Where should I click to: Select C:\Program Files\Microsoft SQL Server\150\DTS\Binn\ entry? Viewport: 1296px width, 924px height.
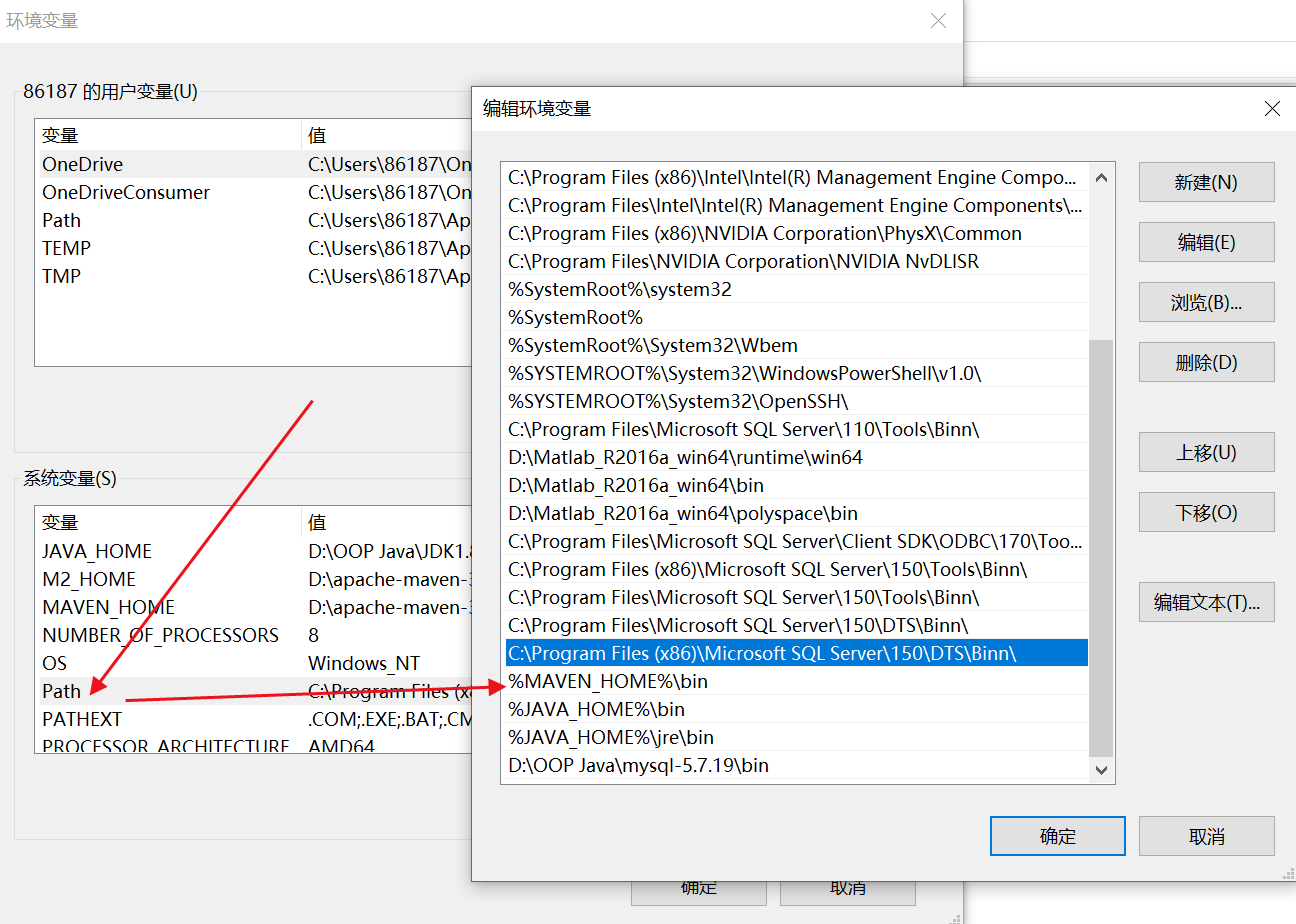[x=796, y=625]
